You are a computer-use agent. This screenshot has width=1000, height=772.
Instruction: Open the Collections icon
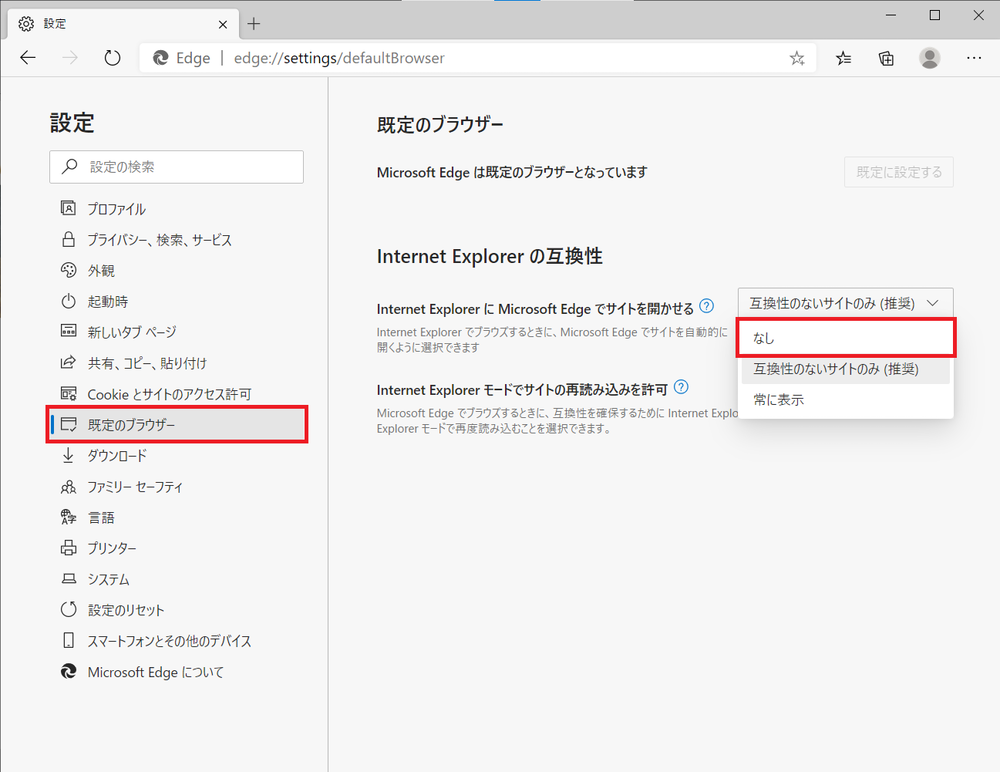tap(886, 59)
